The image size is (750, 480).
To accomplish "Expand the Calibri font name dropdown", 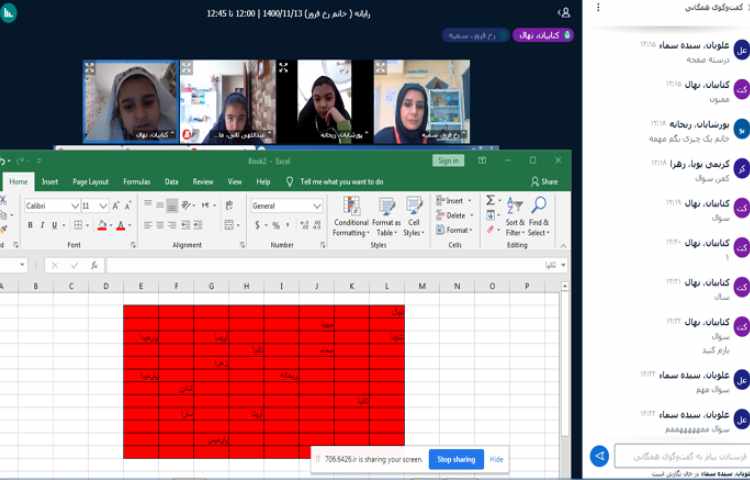I will tap(75, 205).
